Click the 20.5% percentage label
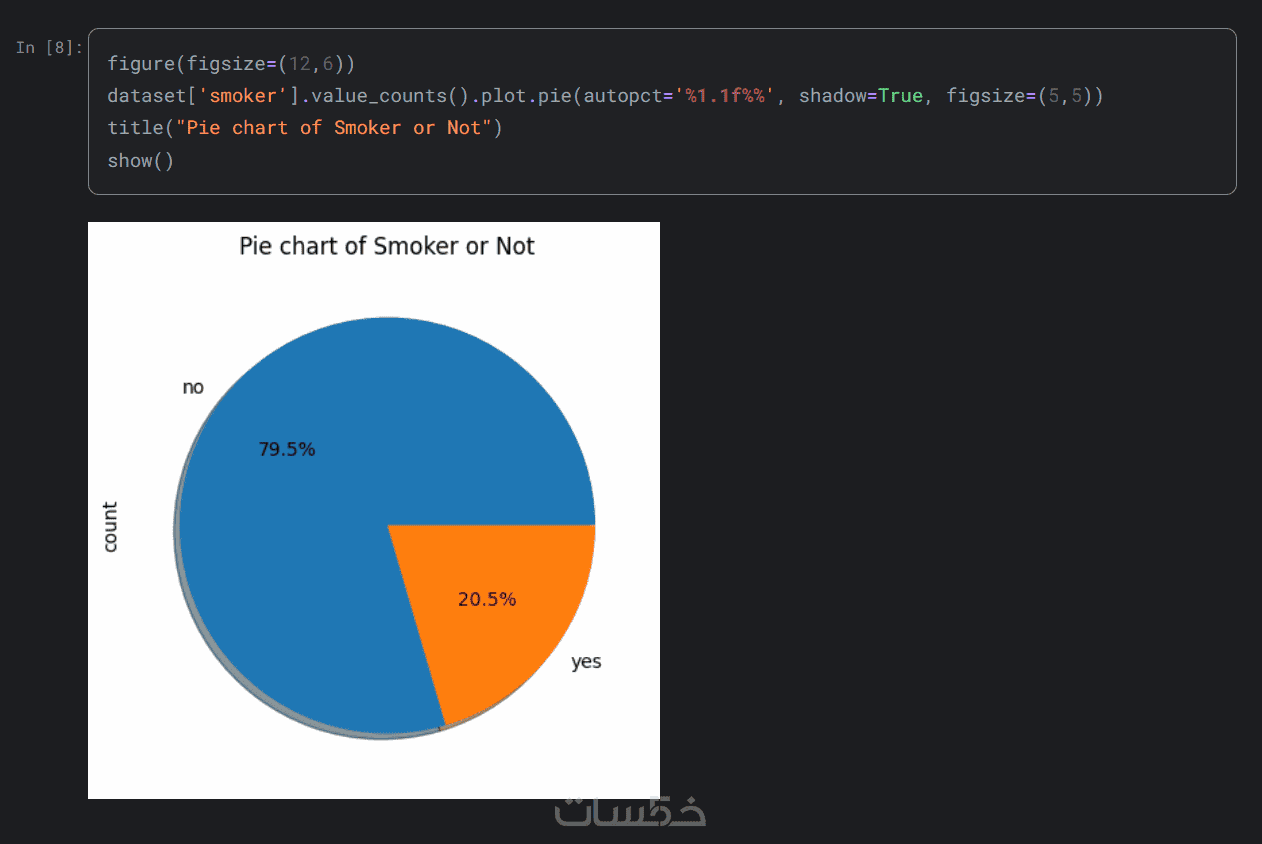 coord(487,600)
